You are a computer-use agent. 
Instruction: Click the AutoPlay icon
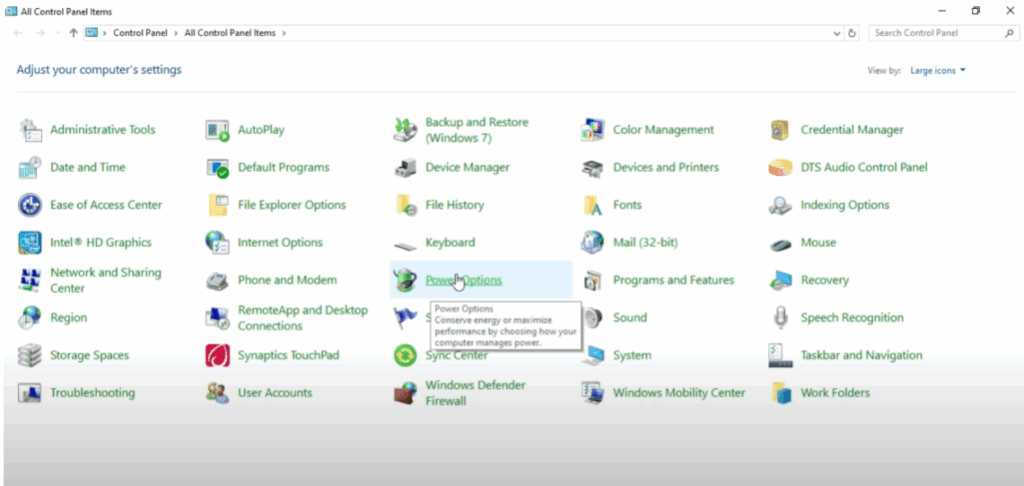217,130
